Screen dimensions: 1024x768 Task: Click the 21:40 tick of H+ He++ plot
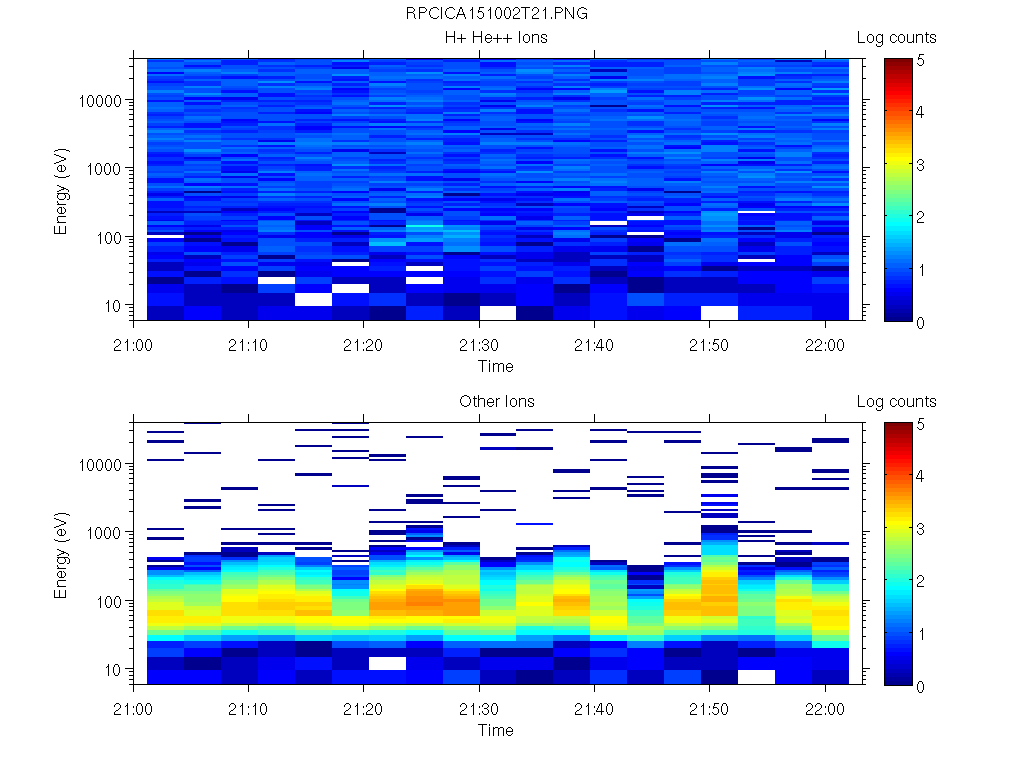594,345
